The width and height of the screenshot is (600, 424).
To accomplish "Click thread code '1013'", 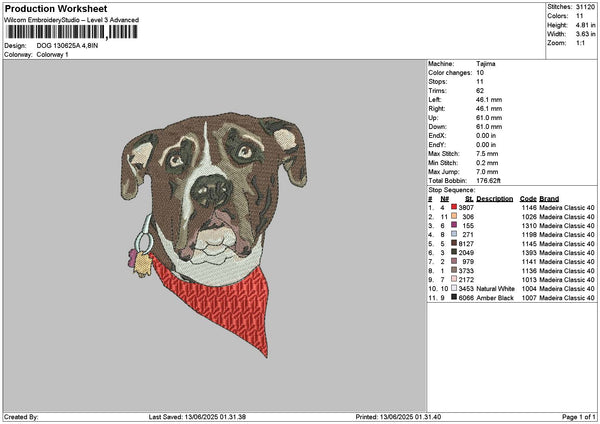I will tap(529, 280).
